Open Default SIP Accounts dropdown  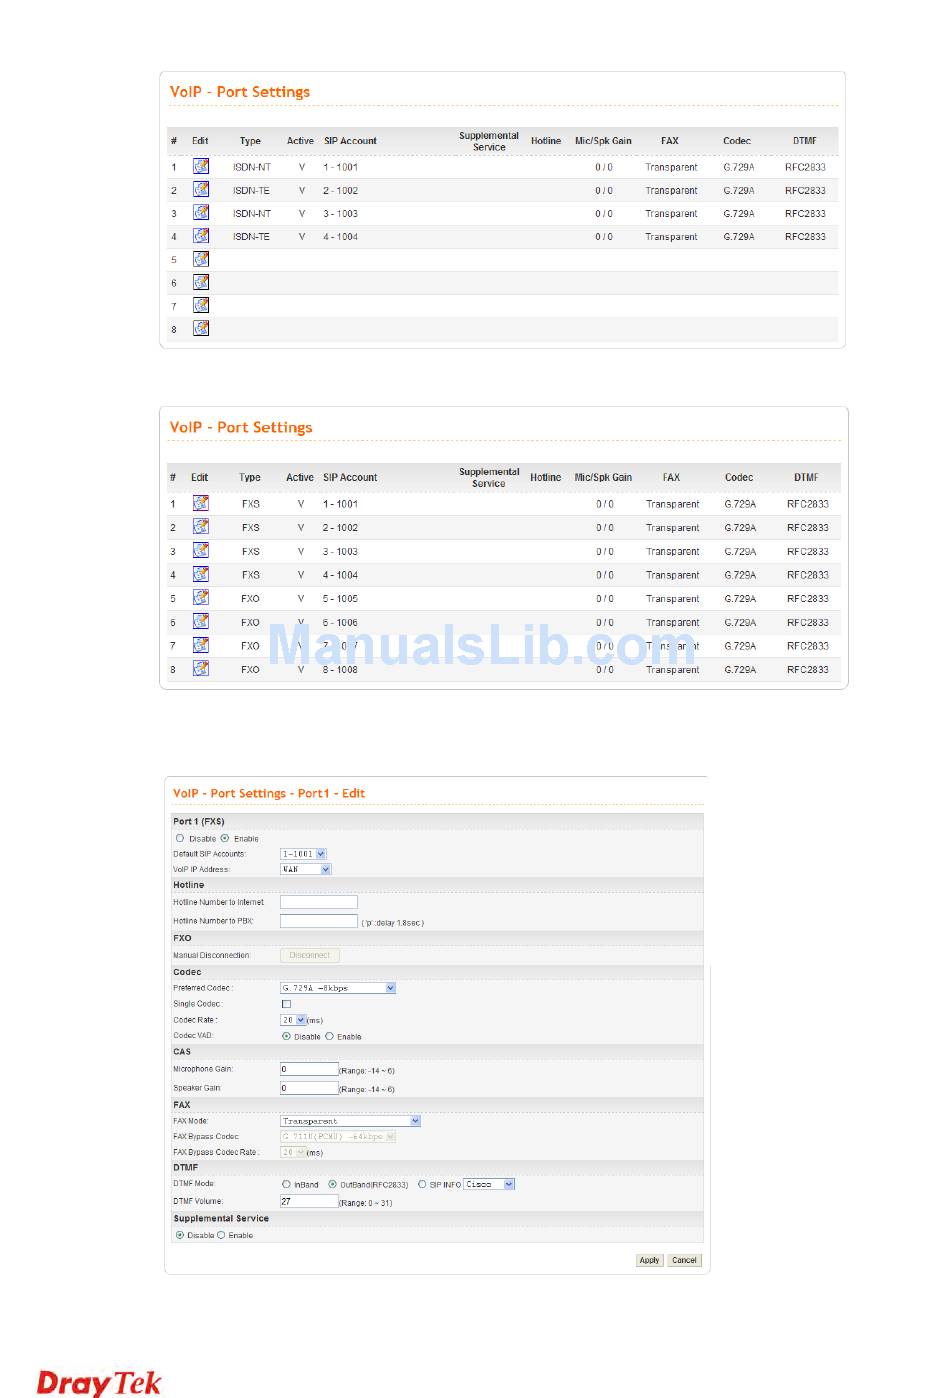(x=303, y=854)
